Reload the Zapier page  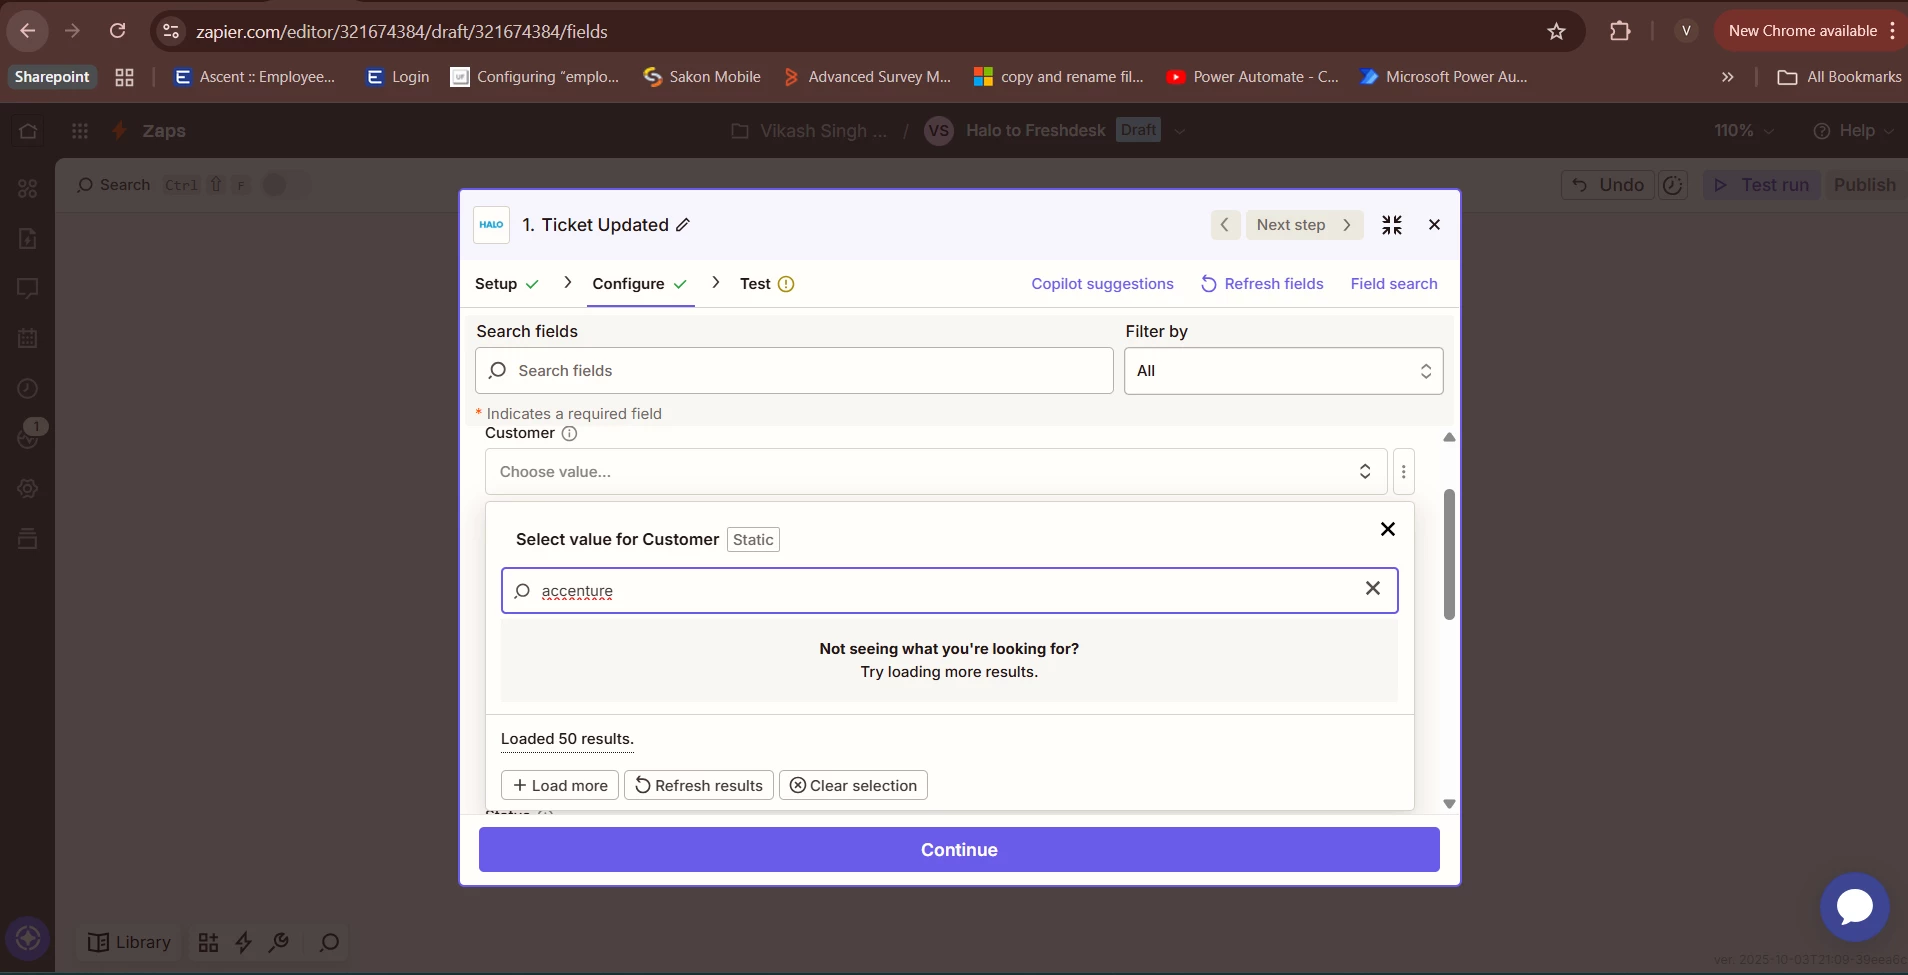point(117,31)
